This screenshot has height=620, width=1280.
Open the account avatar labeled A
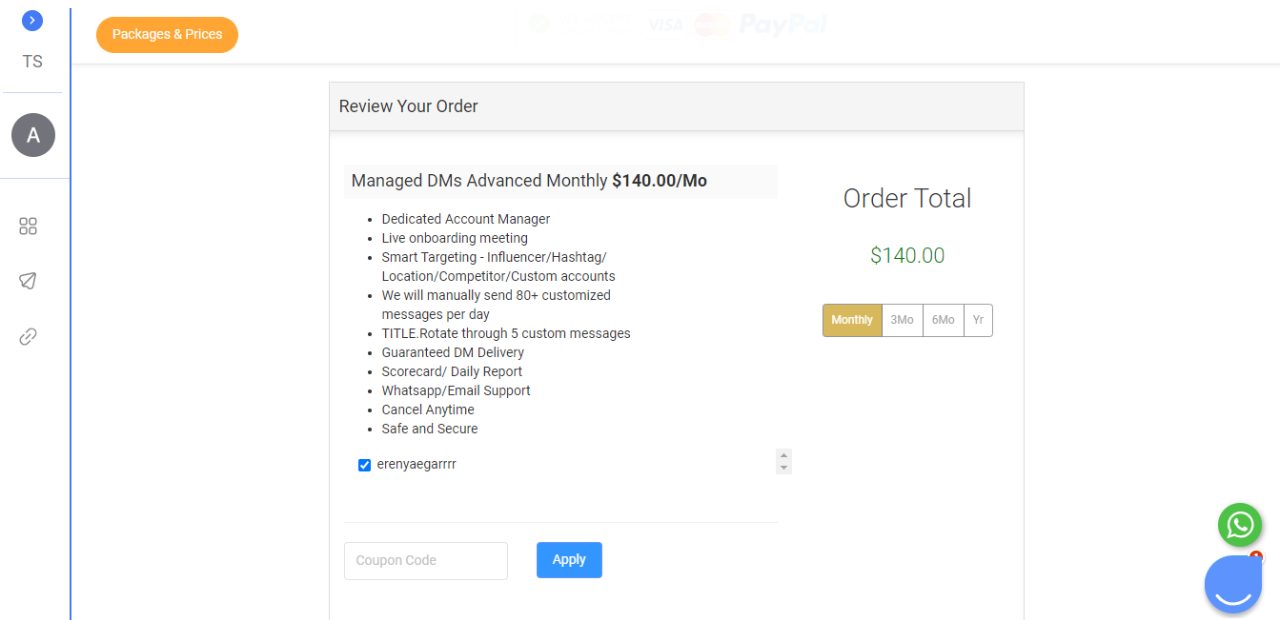(x=33, y=135)
